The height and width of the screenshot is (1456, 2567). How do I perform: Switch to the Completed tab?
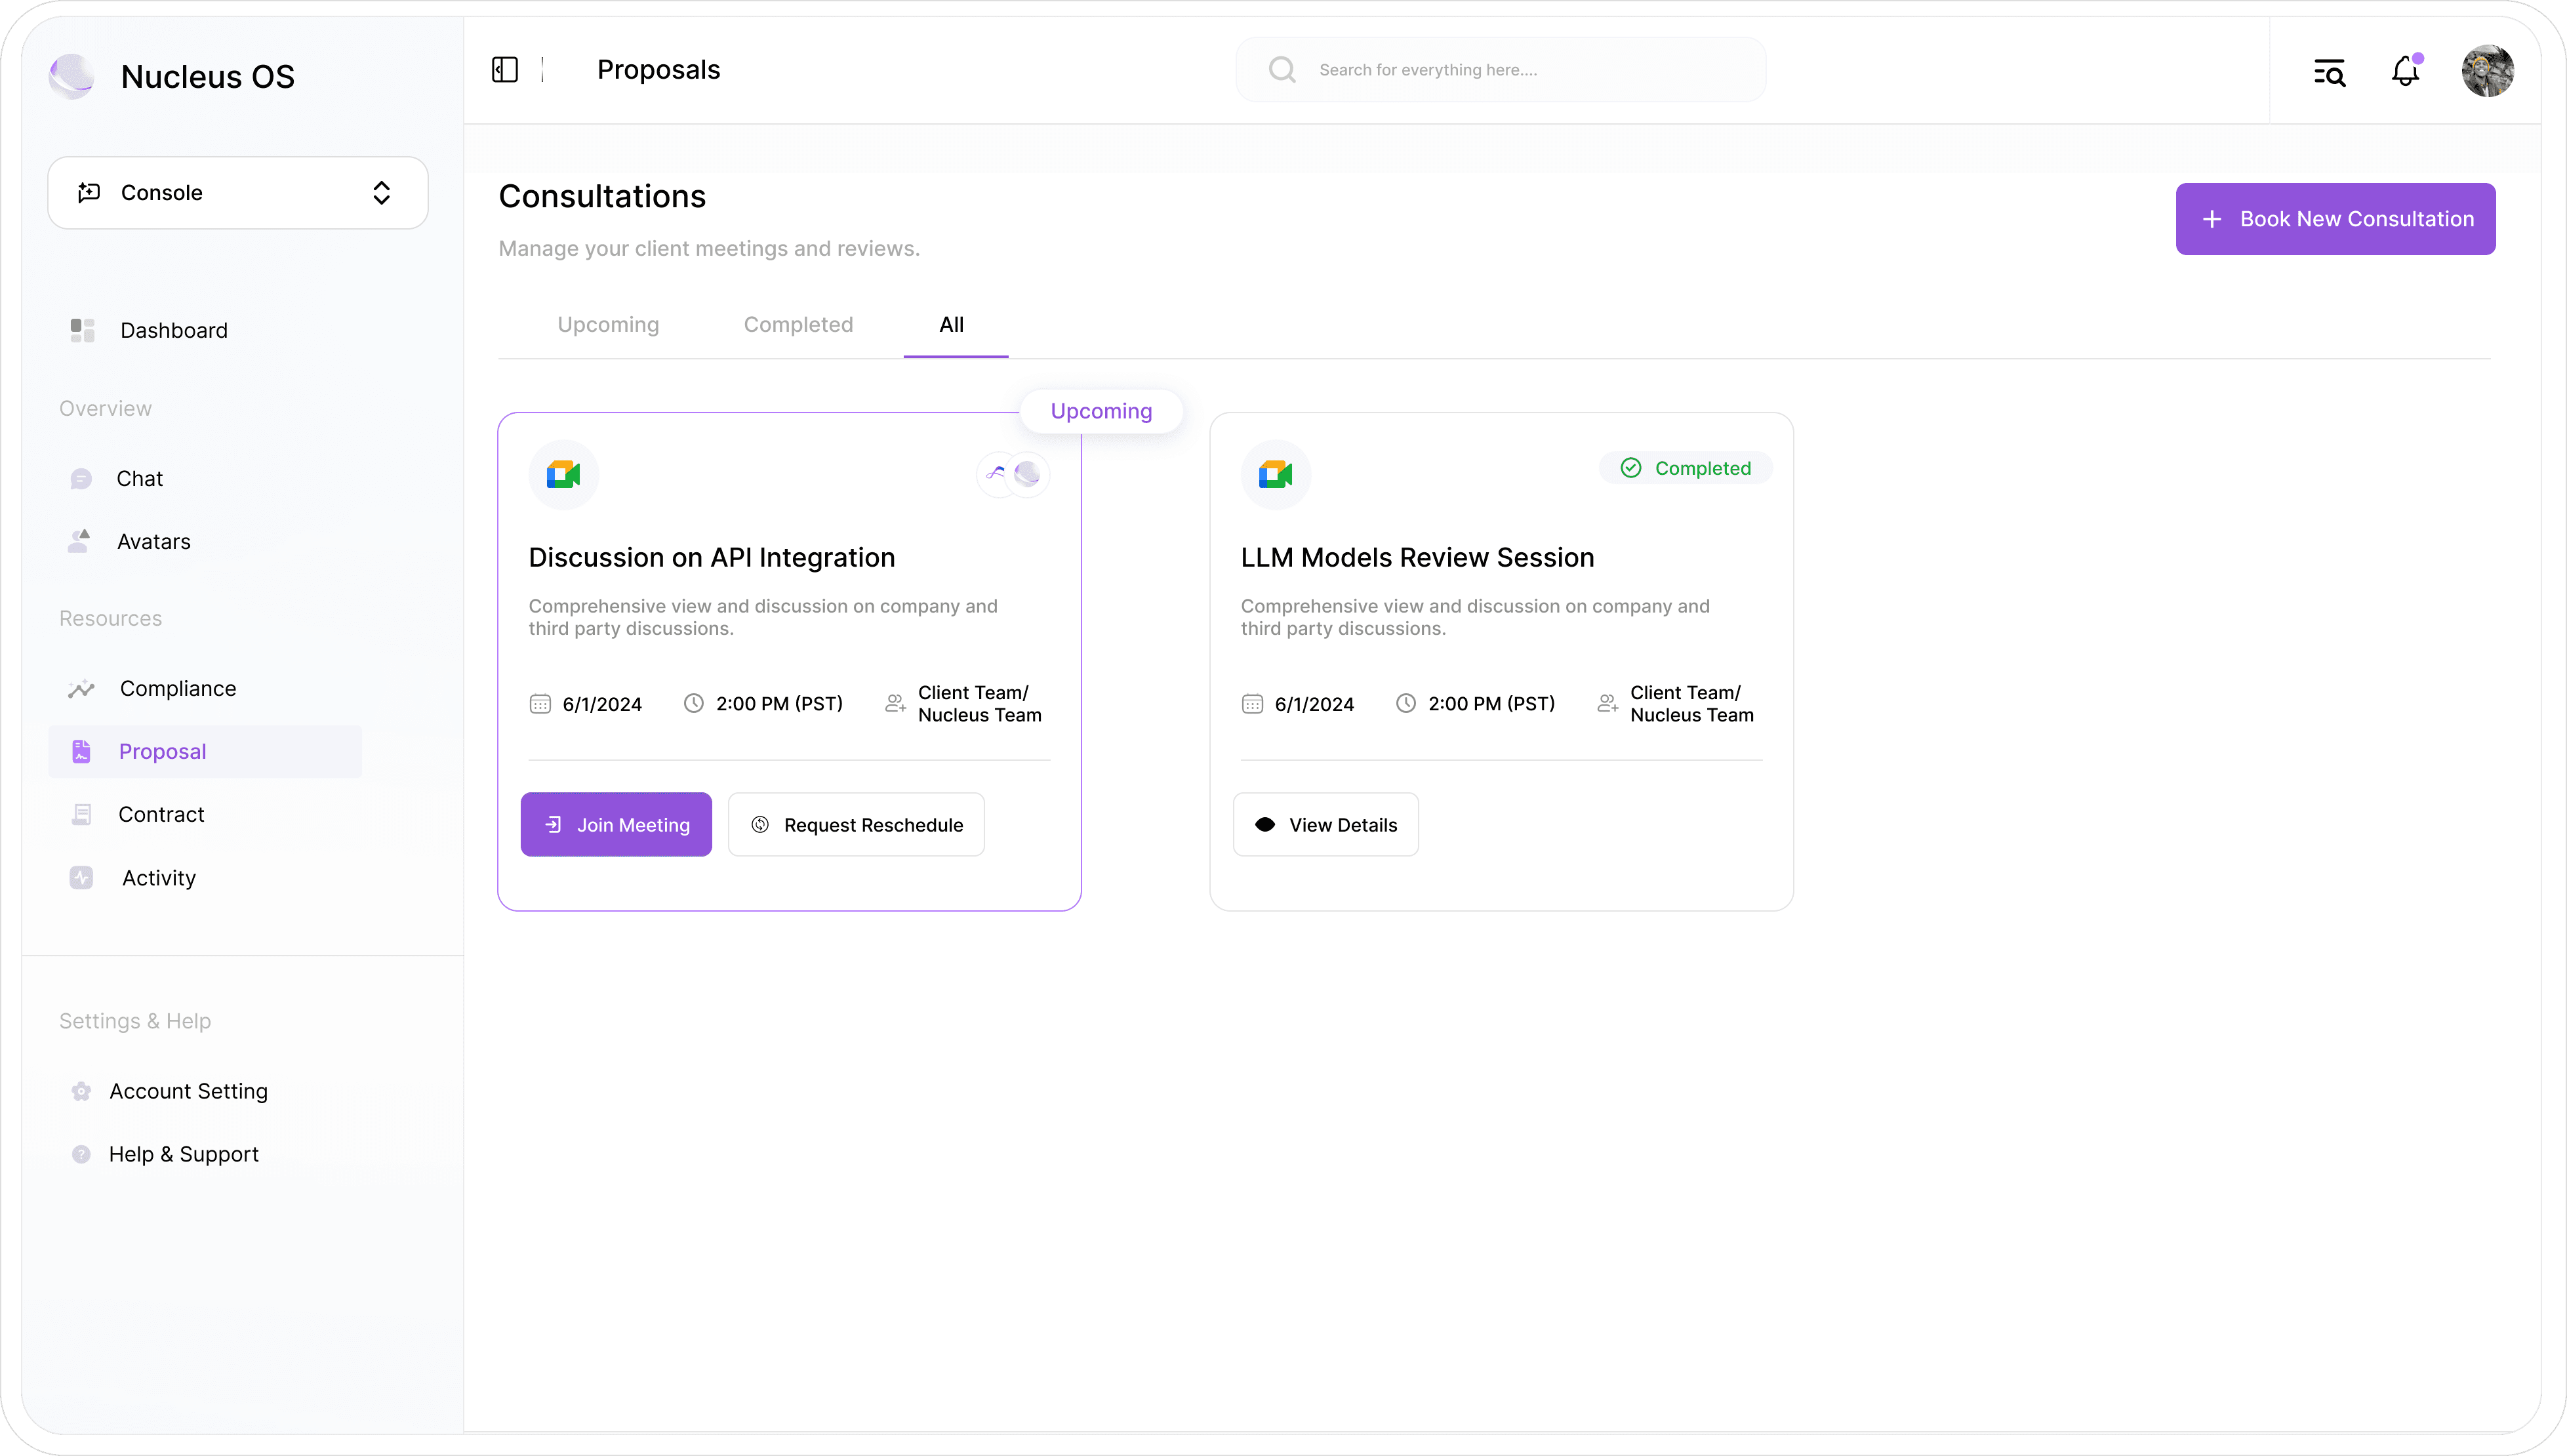[x=798, y=324]
